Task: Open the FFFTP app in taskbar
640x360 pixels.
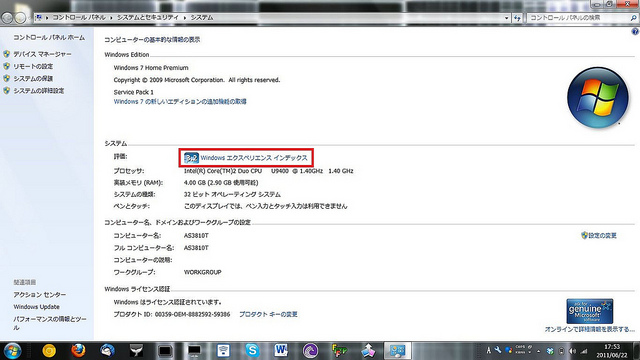Action: 339,351
